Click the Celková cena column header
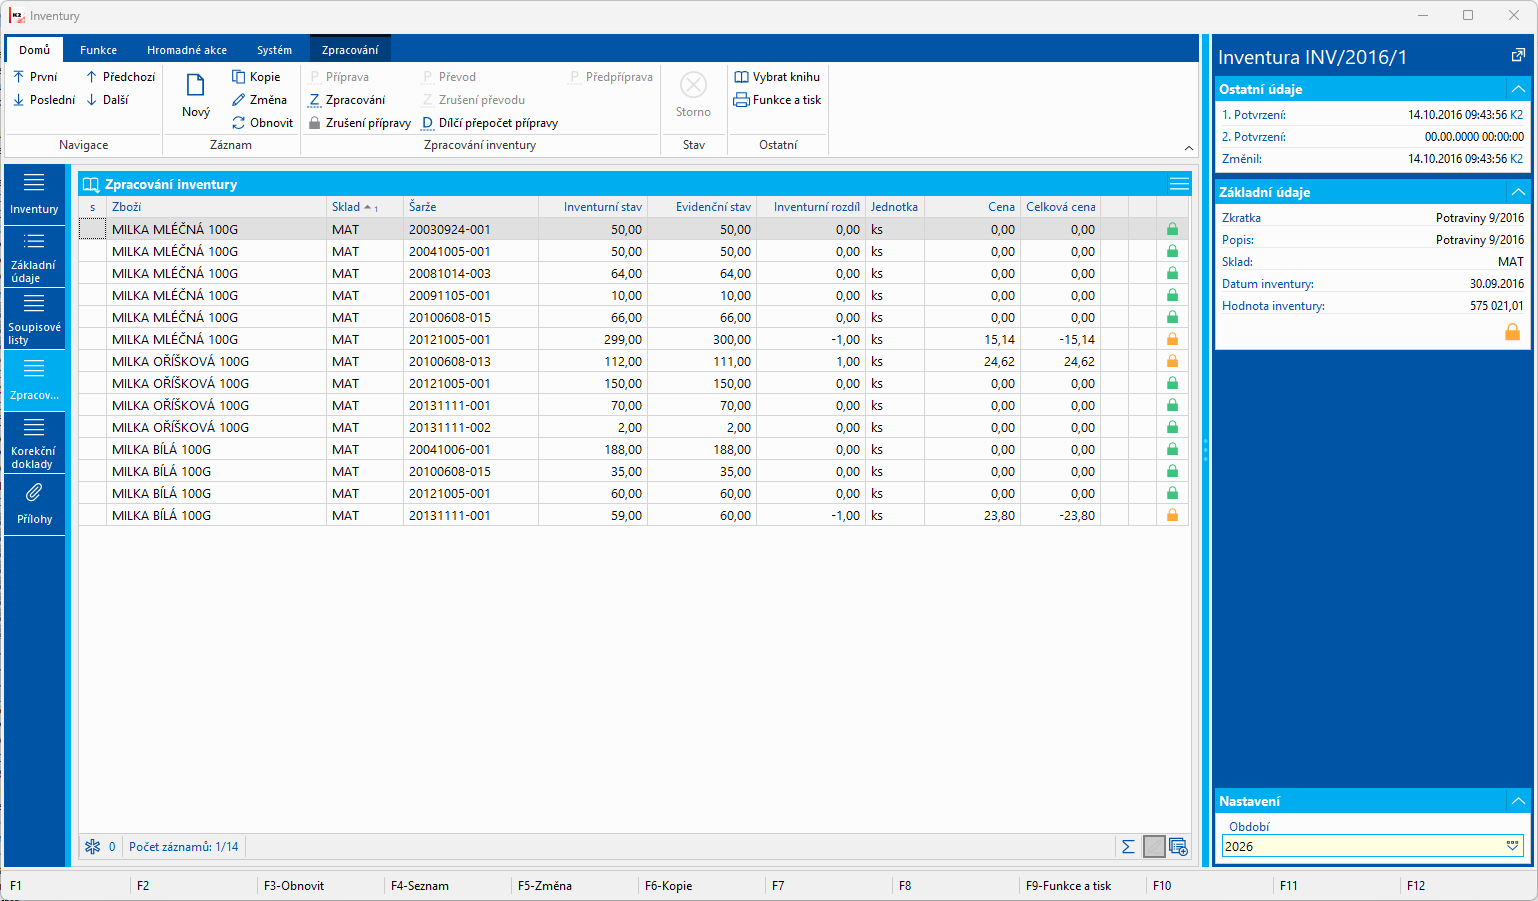Viewport: 1538px width, 901px height. click(1061, 207)
